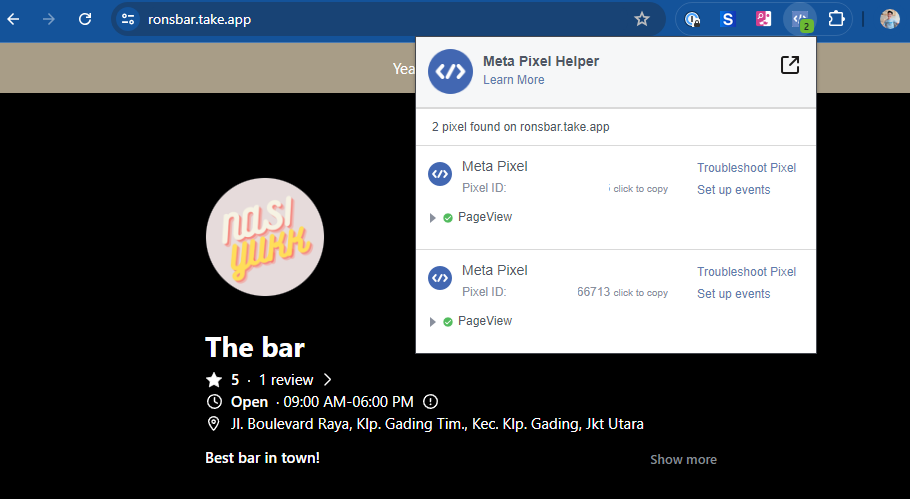
Task: Open Learn More link
Action: 514,80
